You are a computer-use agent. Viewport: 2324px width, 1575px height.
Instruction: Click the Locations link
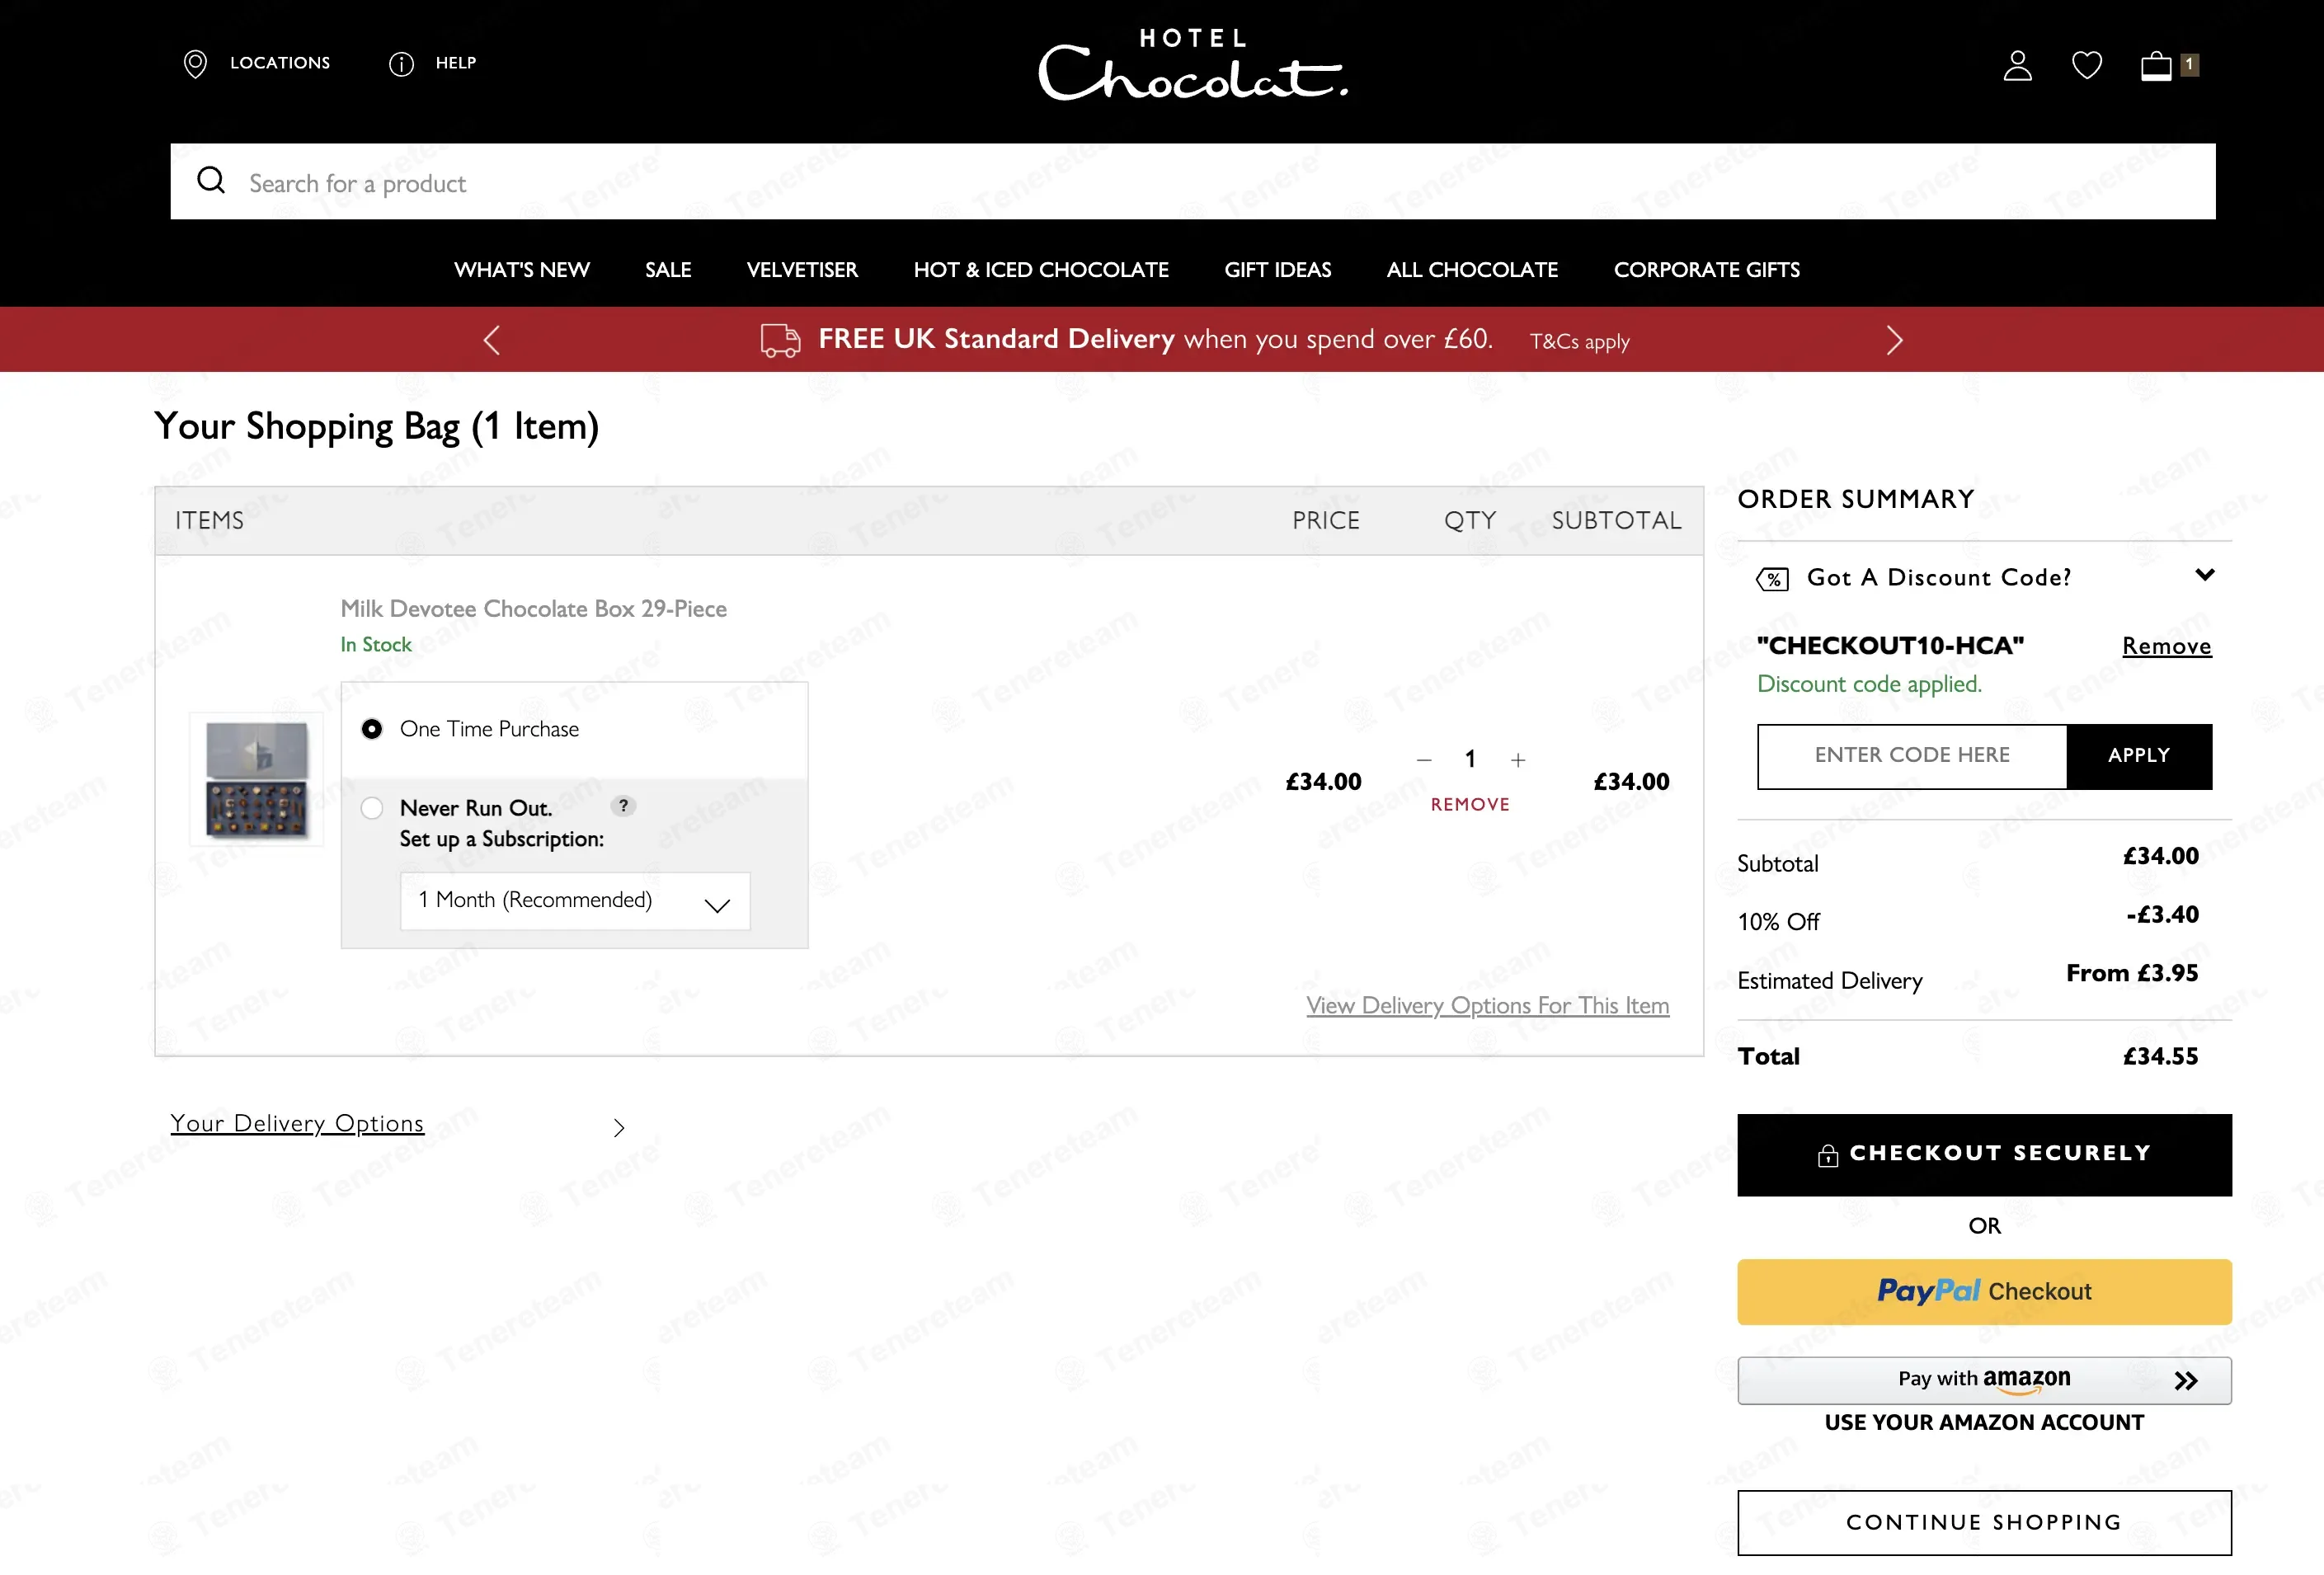[x=280, y=63]
